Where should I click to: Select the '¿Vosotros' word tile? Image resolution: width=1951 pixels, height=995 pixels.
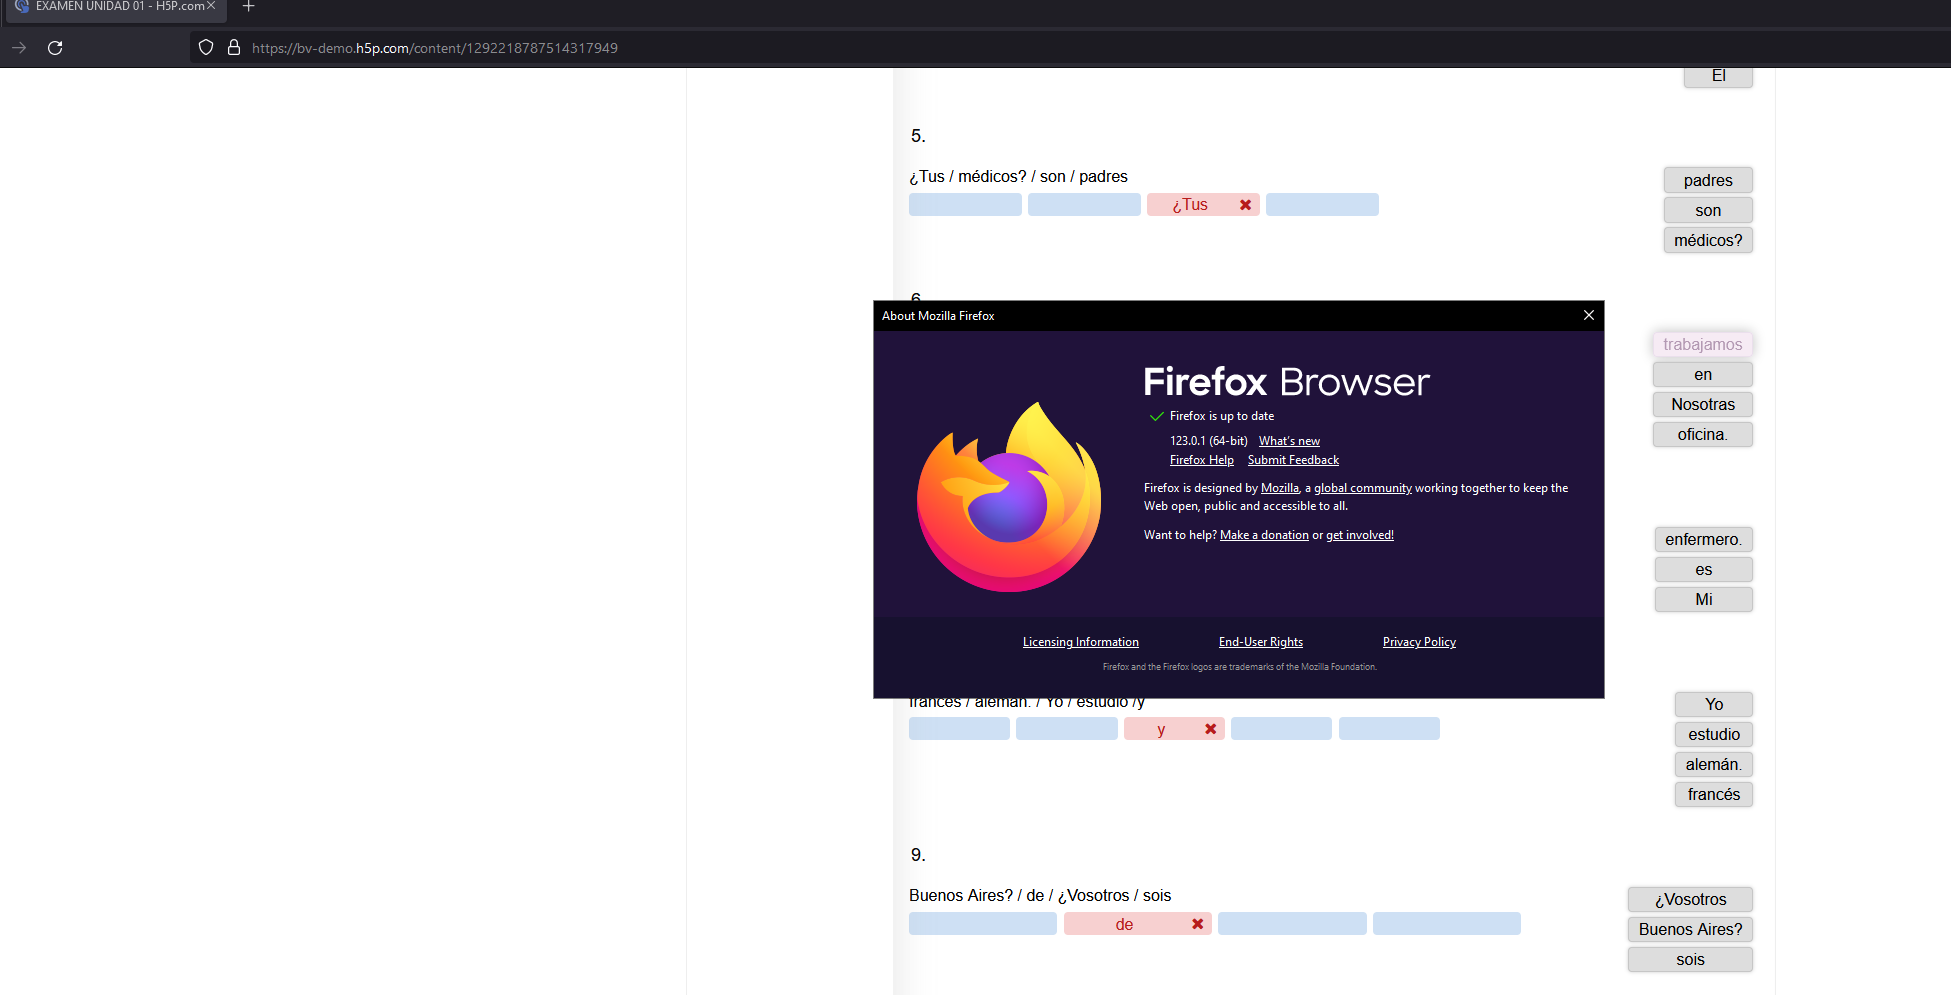[1690, 900]
